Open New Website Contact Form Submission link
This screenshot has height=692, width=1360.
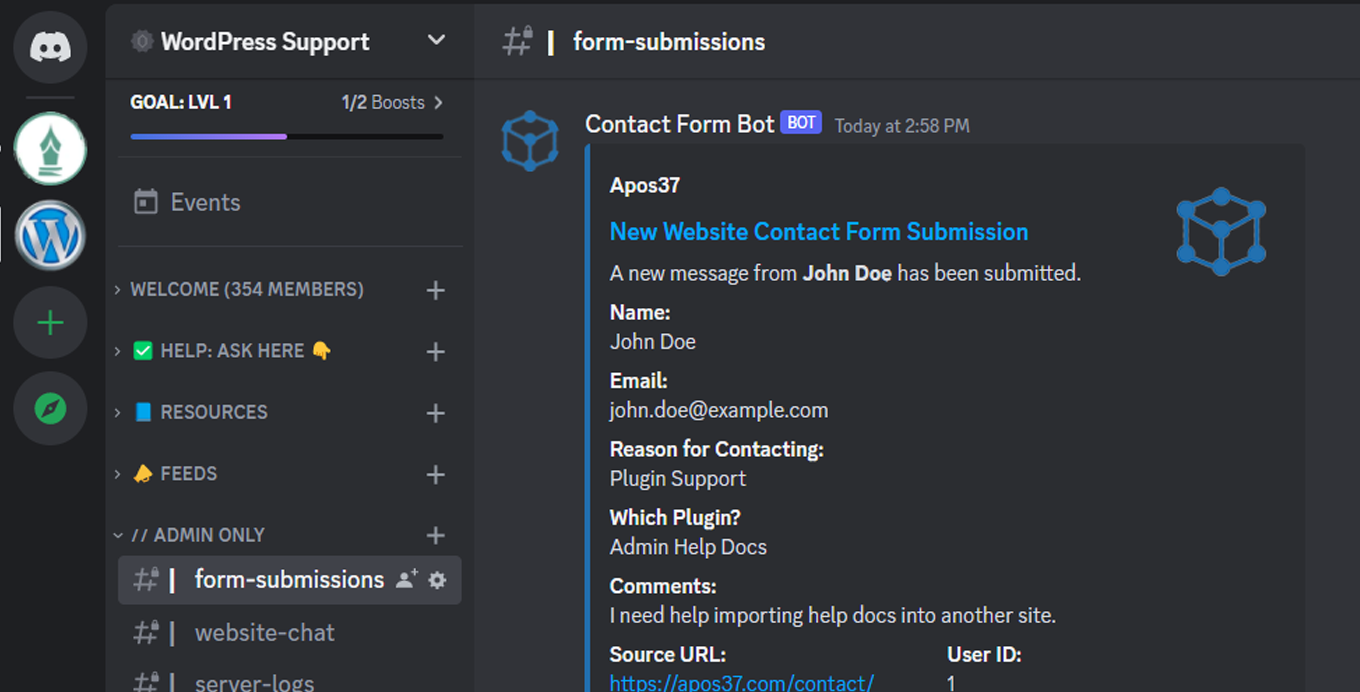coord(819,232)
